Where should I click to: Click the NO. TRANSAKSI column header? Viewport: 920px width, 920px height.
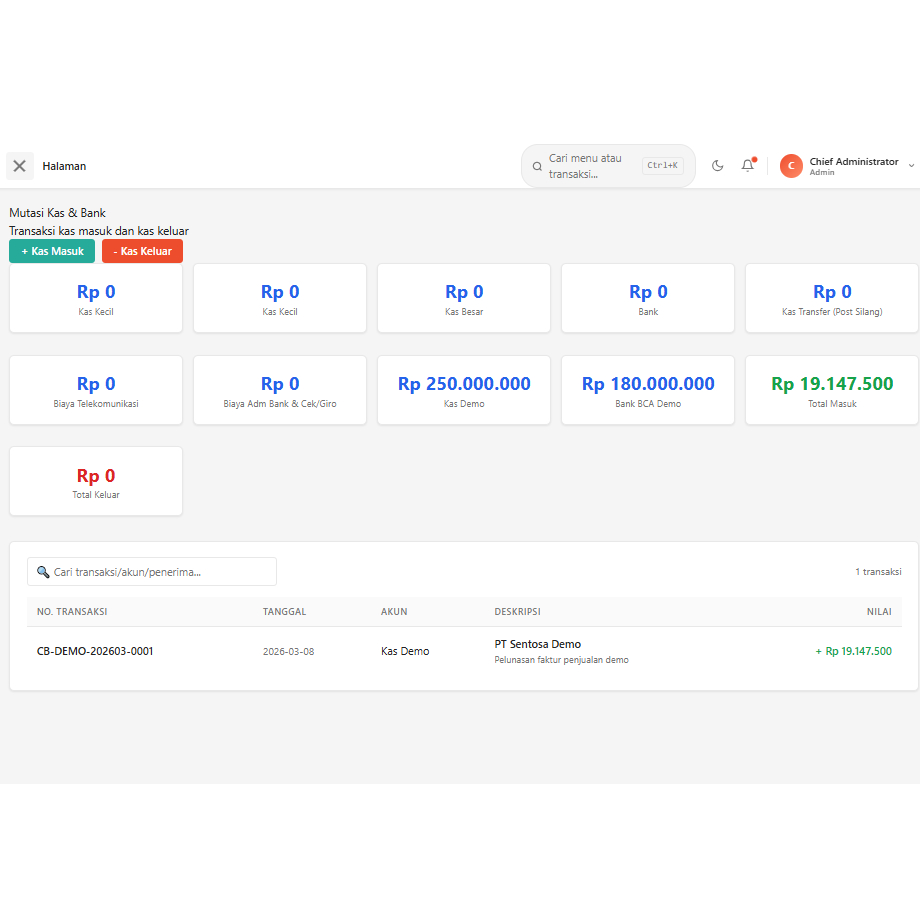coord(72,611)
